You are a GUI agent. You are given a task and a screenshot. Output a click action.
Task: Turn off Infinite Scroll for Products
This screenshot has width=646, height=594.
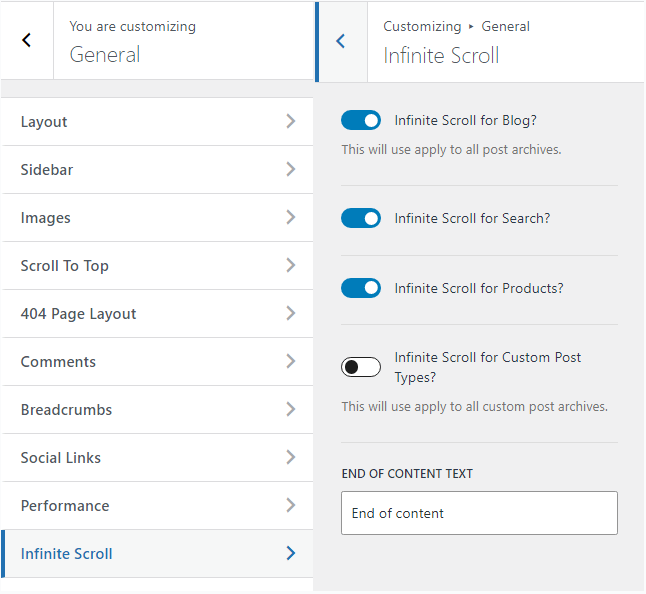coord(361,288)
